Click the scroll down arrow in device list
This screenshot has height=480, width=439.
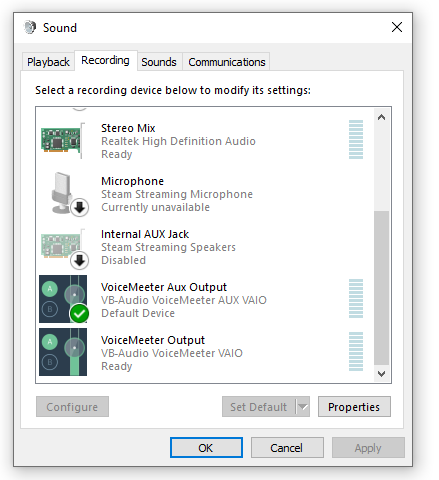(382, 374)
